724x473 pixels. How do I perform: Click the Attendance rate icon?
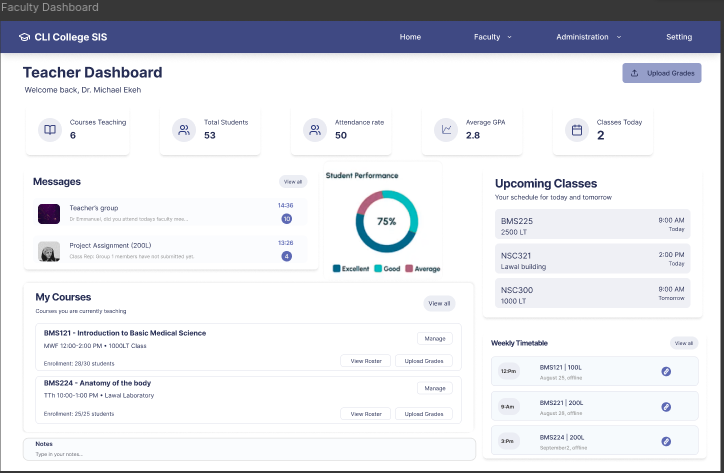coord(315,130)
